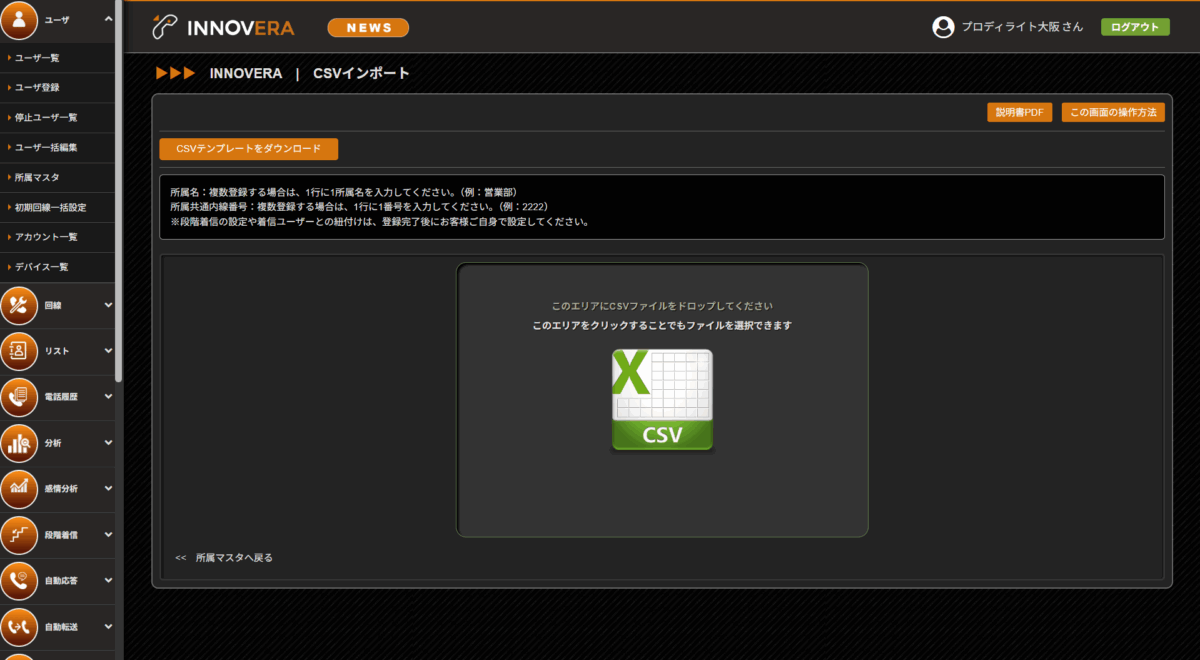
Task: Expand the 回線 menu chevron
Action: coord(108,305)
